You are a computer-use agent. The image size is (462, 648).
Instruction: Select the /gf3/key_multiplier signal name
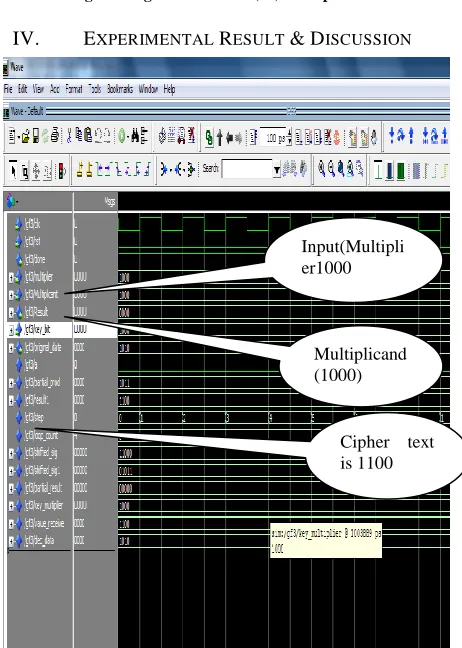tap(44, 505)
